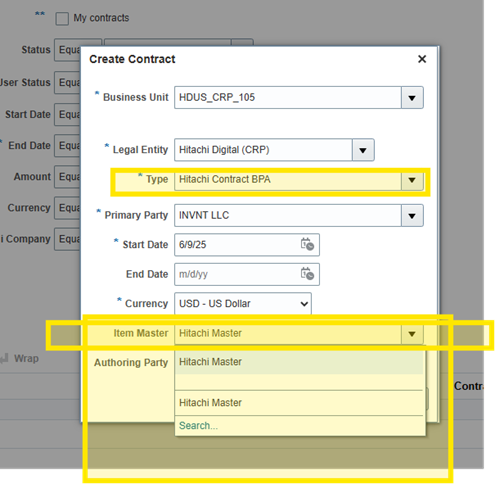Click the Item Master field Hitachi Master
The width and height of the screenshot is (495, 484).
pos(288,333)
